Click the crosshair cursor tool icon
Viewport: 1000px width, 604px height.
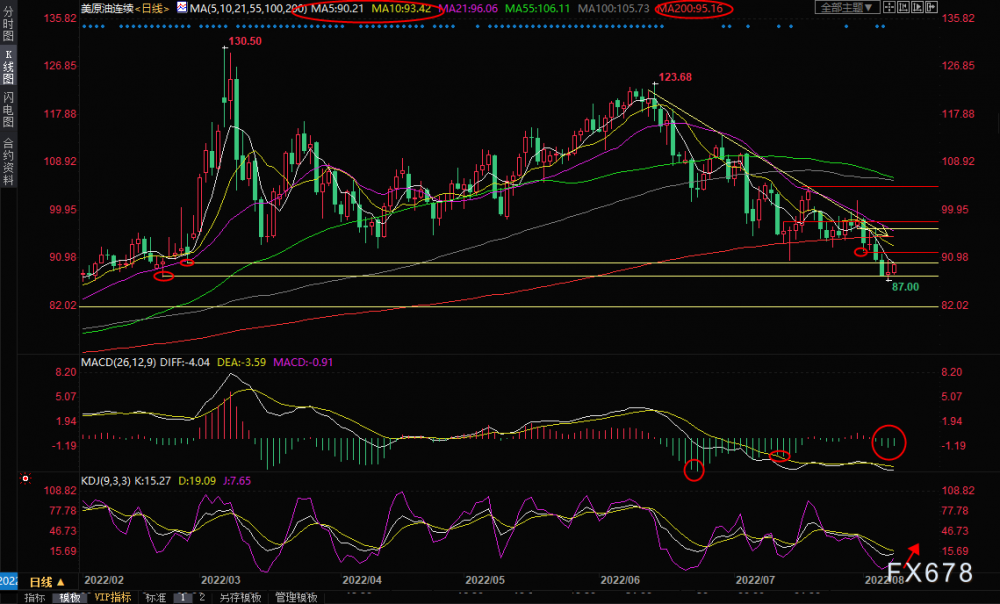(x=889, y=7)
